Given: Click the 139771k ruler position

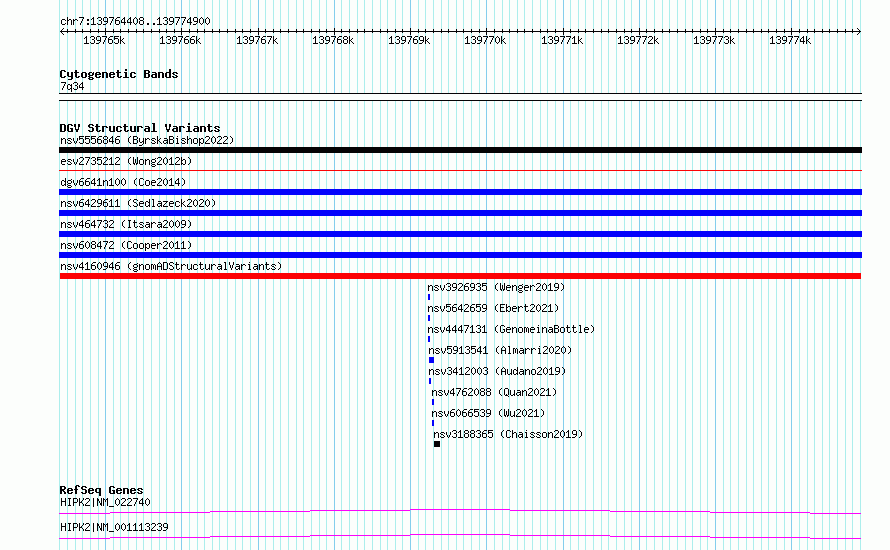Looking at the screenshot, I should (x=562, y=40).
